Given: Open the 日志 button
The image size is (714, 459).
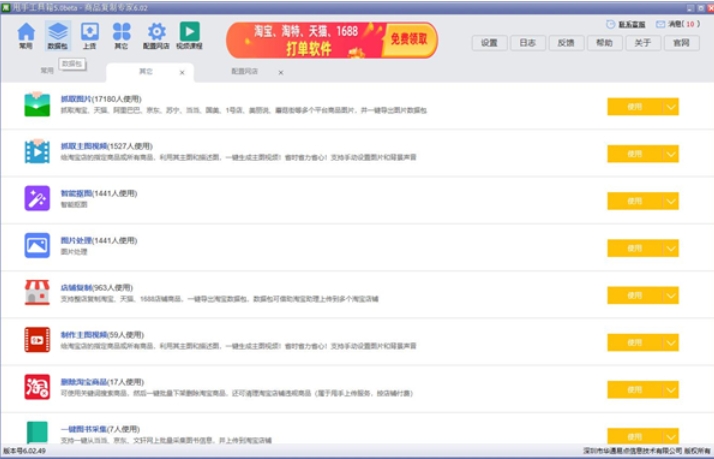Looking at the screenshot, I should pos(528,43).
